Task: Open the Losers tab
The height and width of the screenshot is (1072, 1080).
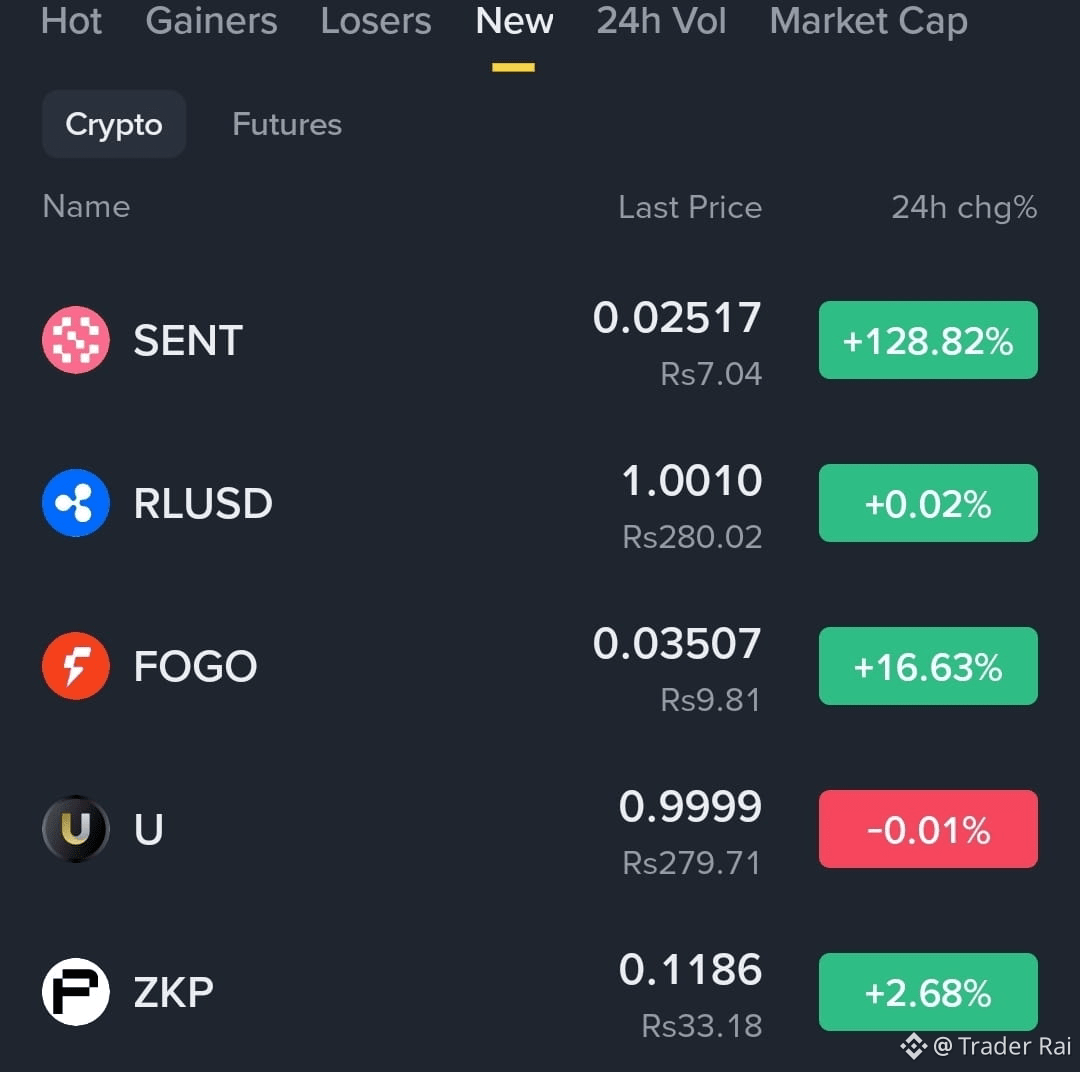Action: (376, 22)
